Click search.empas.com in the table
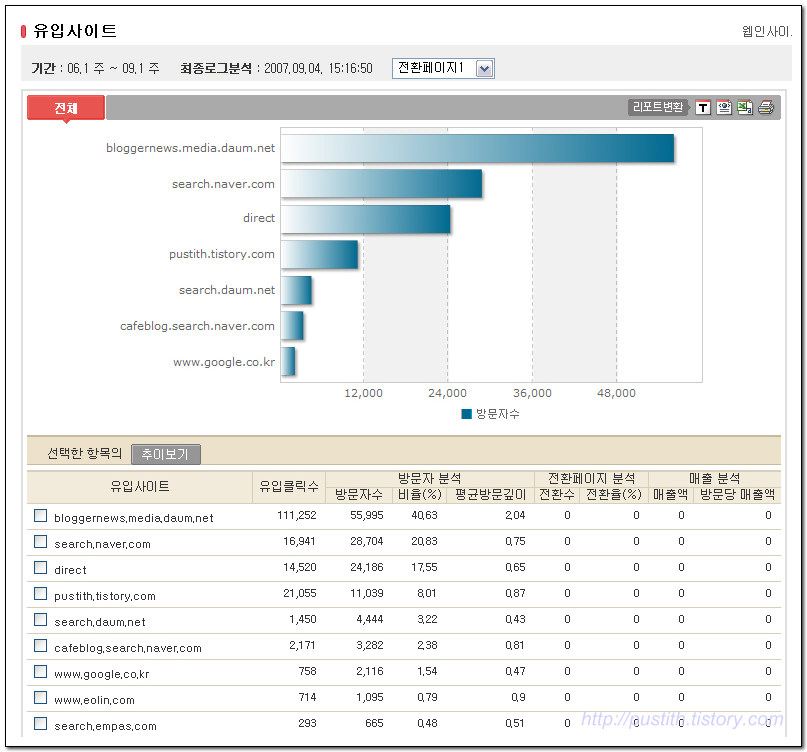 tap(106, 726)
